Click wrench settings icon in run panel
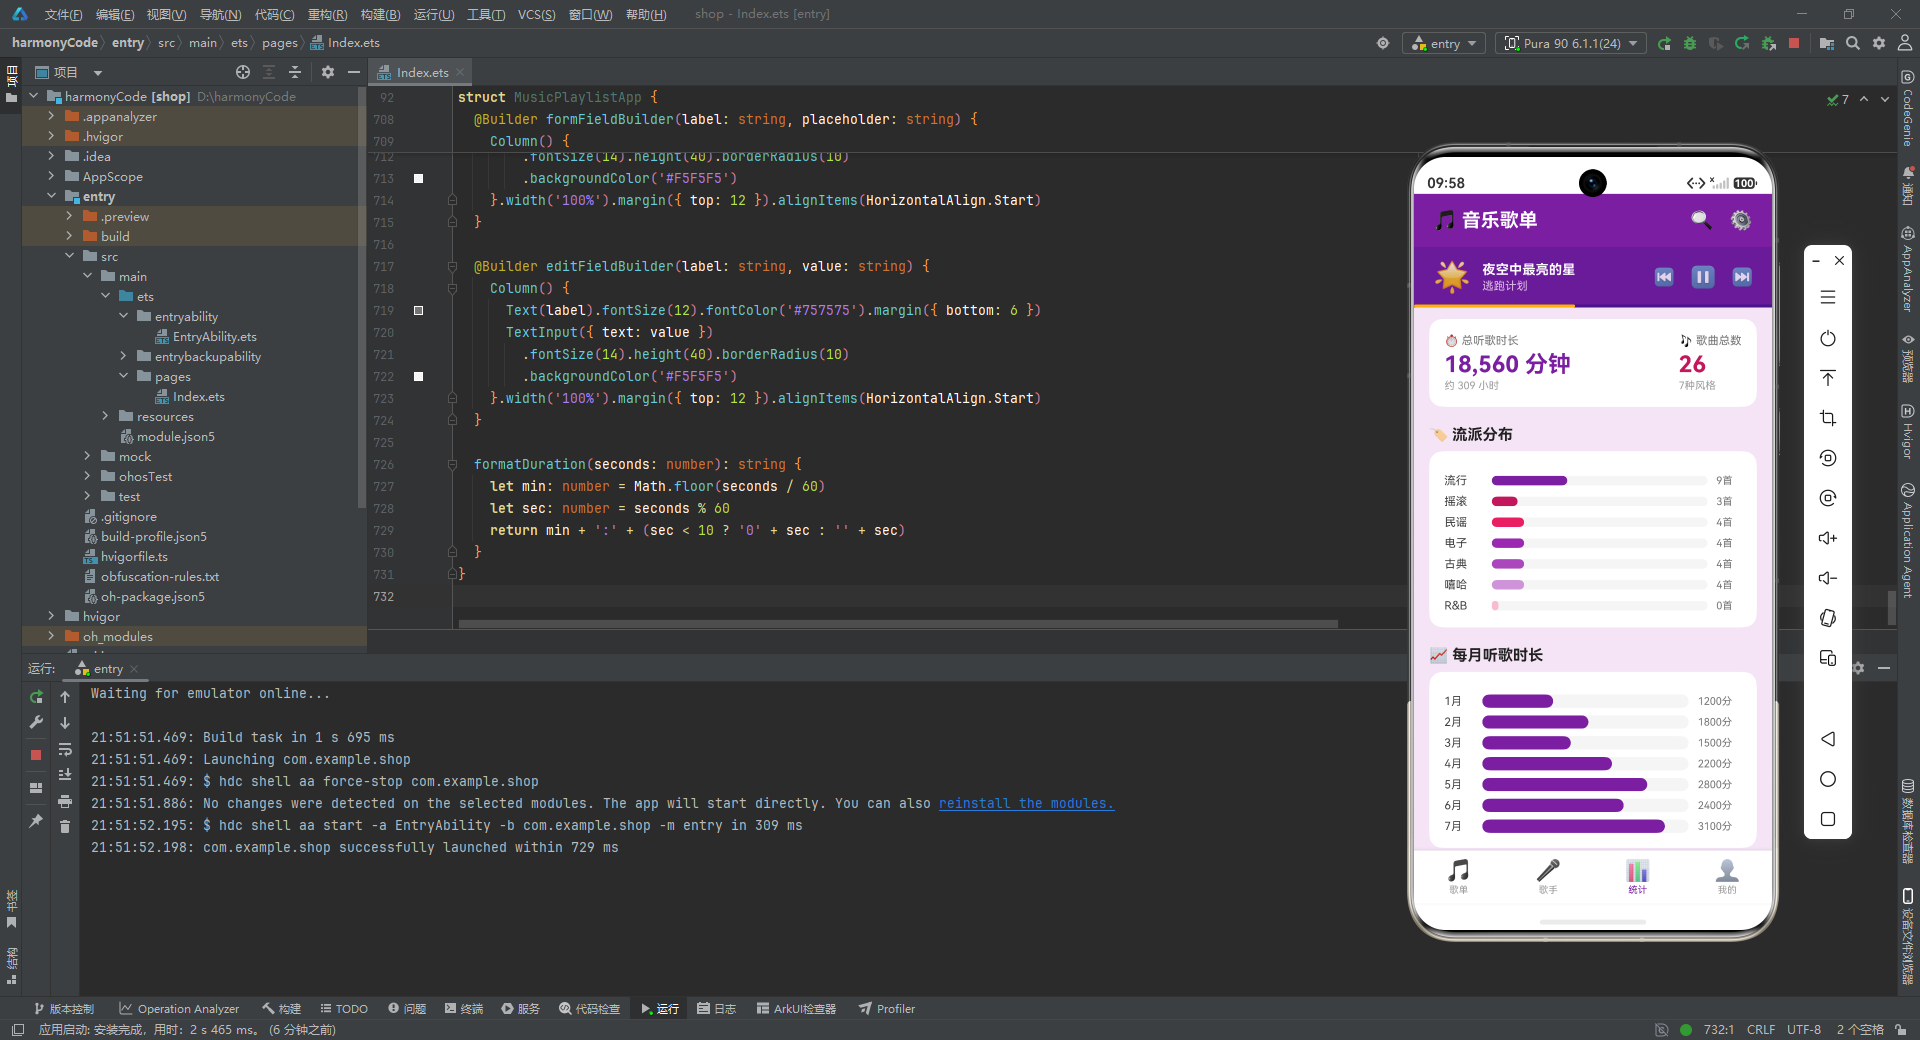Screen dimensions: 1920x1040 click(x=36, y=722)
